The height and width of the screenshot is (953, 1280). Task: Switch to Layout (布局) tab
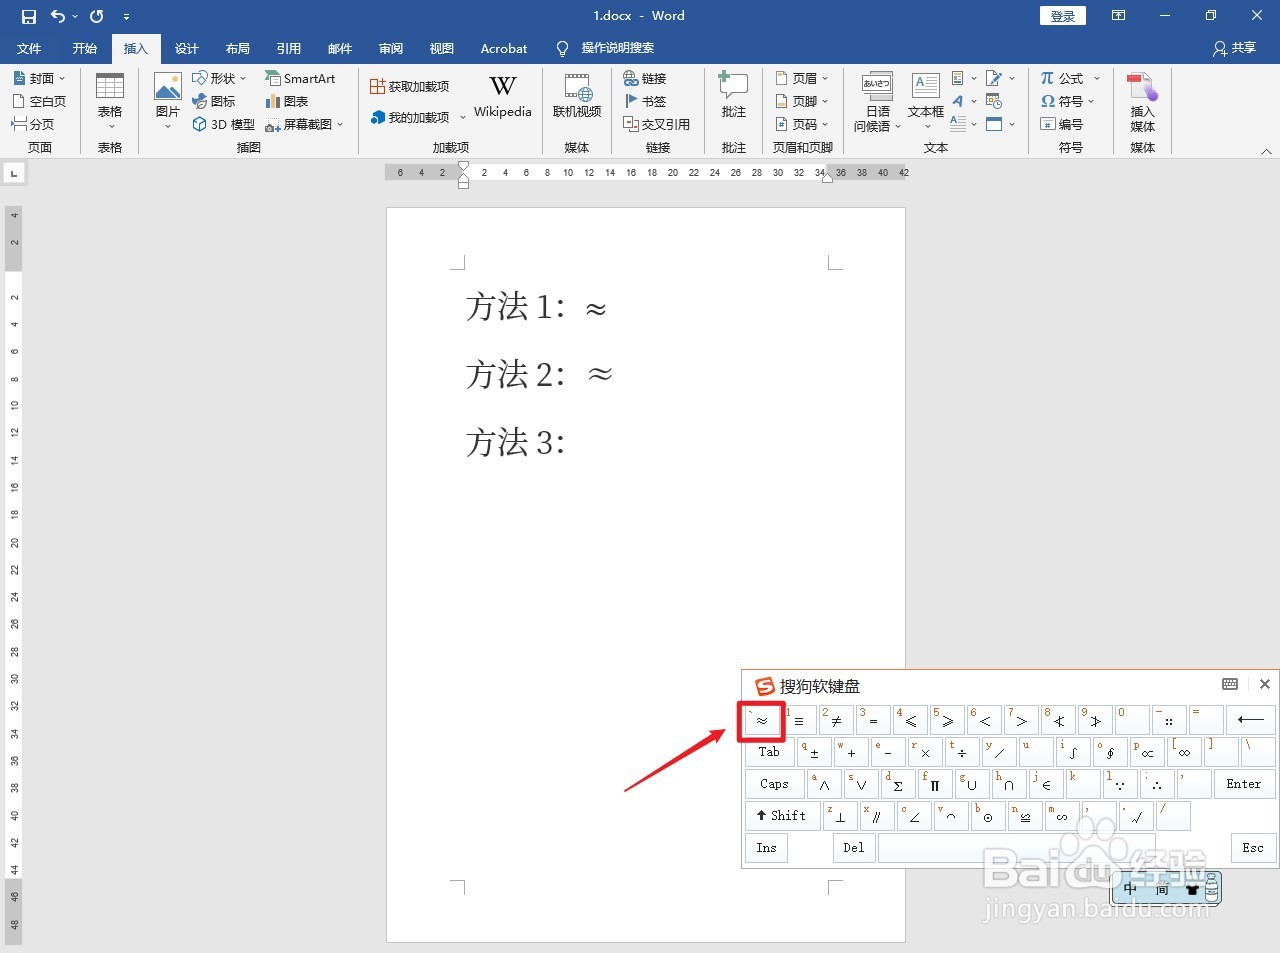point(238,48)
